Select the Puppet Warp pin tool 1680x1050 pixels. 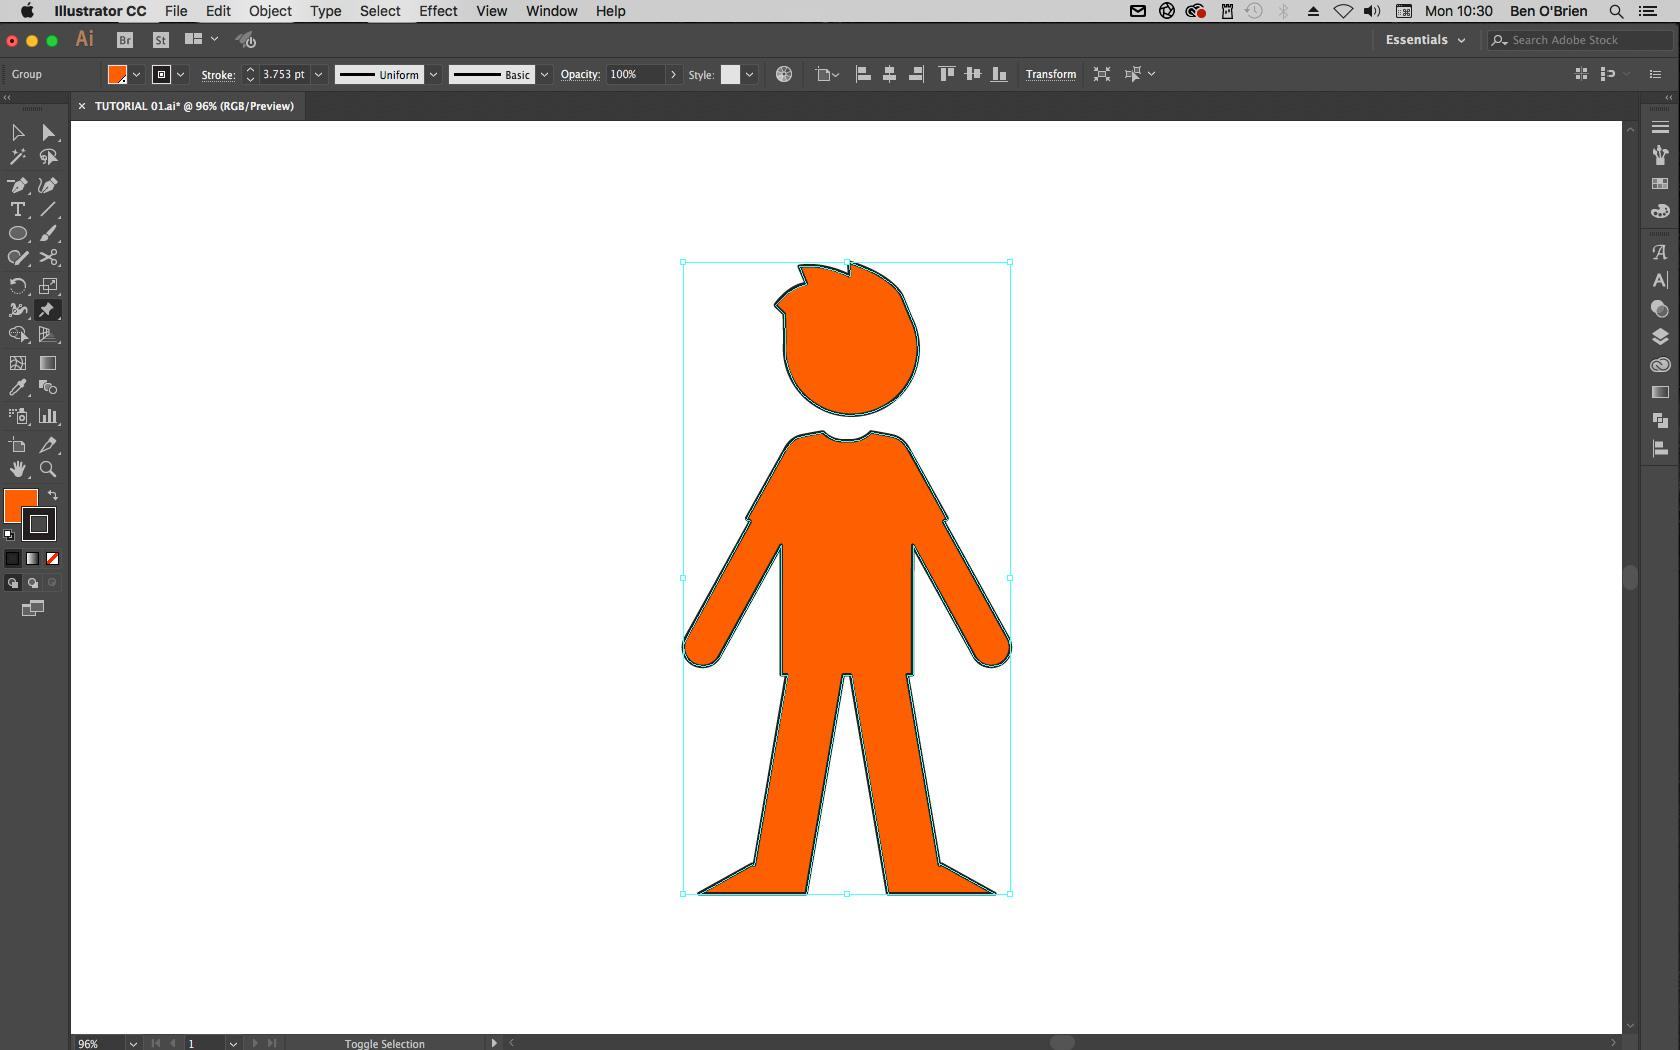pyautogui.click(x=48, y=310)
